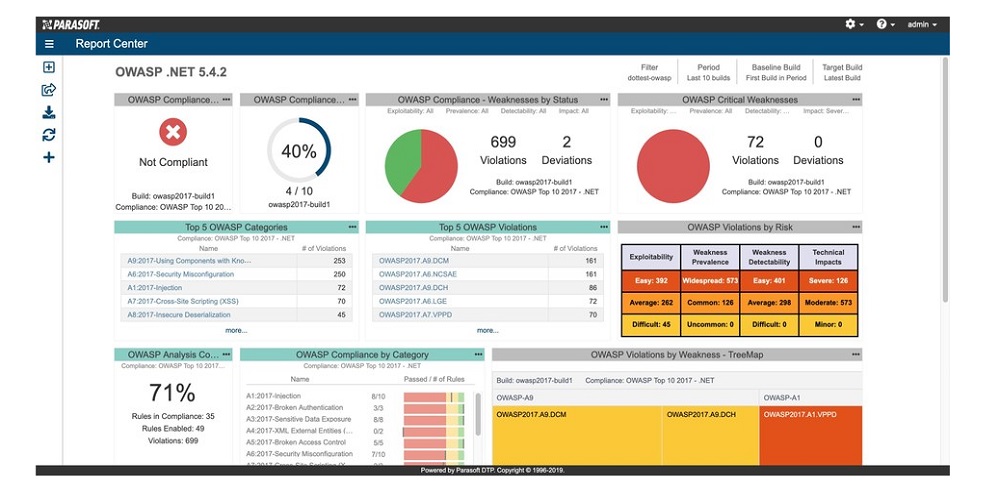Click the plus add widget icon
This screenshot has height=500, width=1000.
click(48, 158)
